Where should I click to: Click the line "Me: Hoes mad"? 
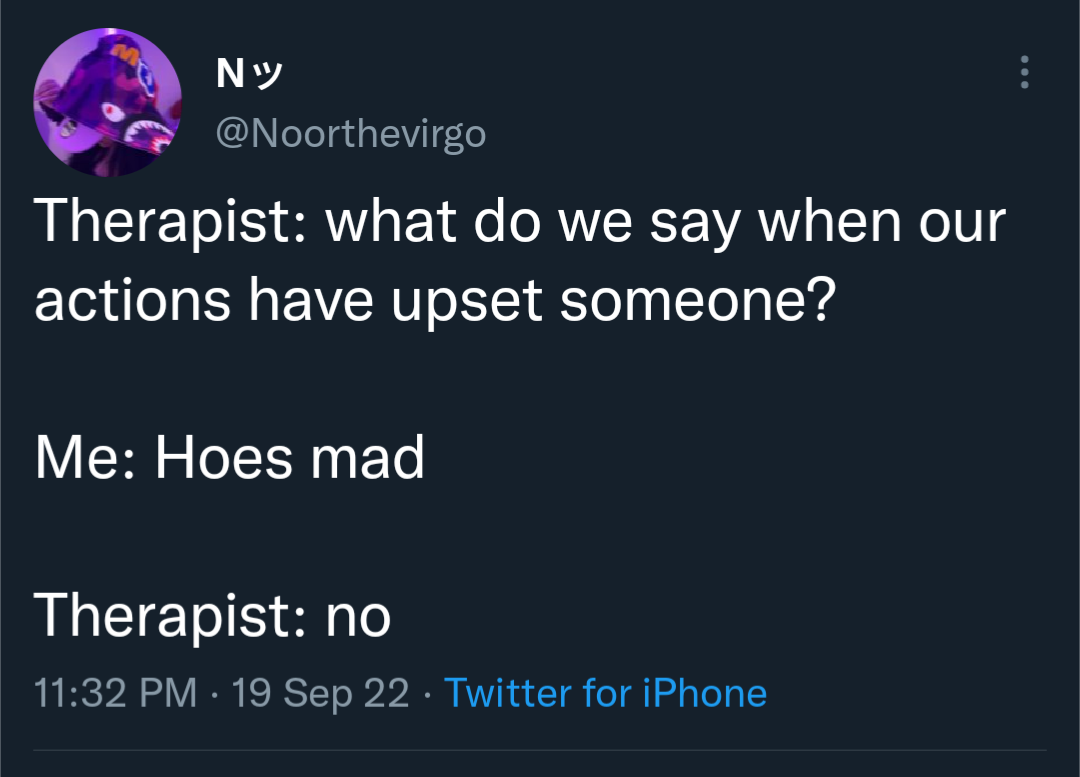click(x=229, y=457)
